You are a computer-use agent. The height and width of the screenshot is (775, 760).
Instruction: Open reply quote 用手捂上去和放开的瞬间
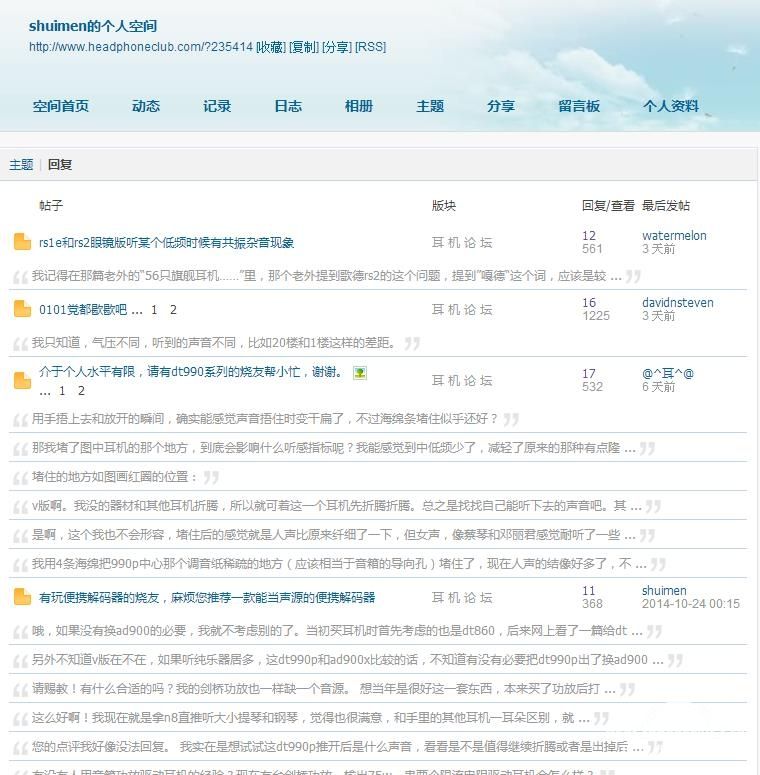click(264, 419)
